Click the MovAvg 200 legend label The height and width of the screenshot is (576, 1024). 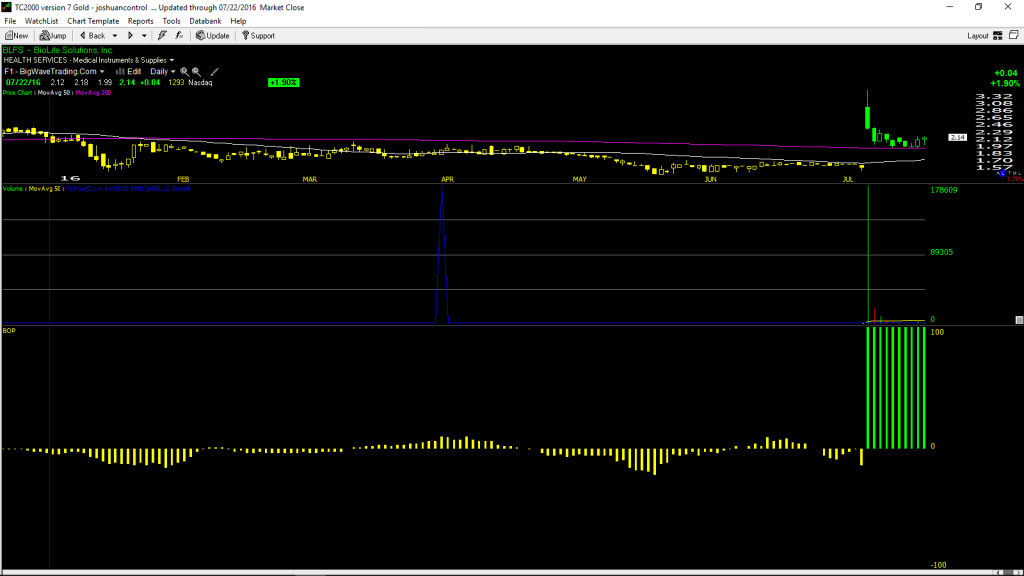[x=93, y=93]
